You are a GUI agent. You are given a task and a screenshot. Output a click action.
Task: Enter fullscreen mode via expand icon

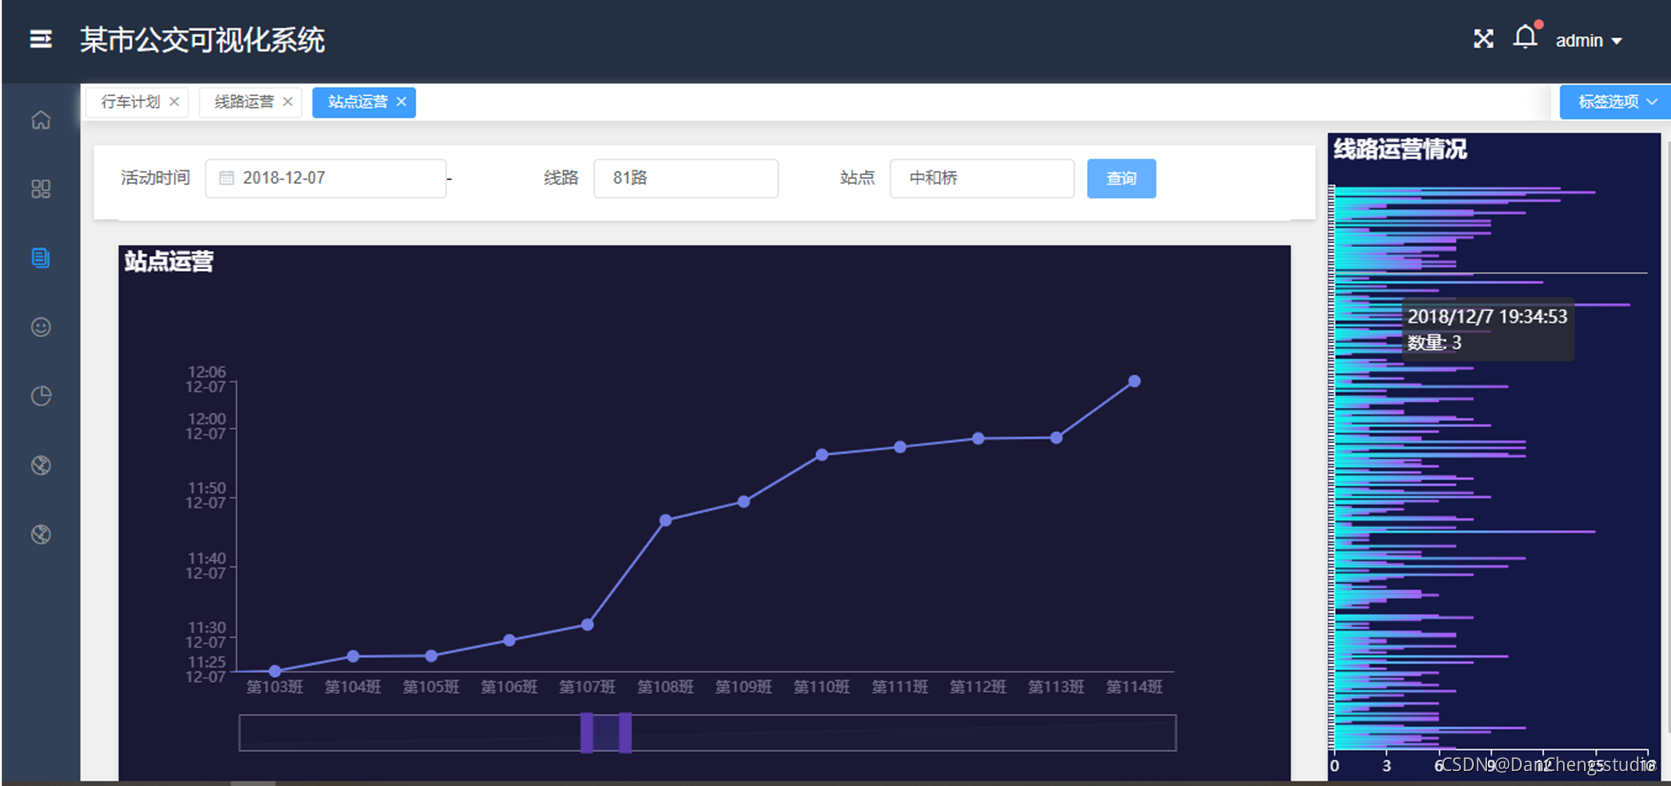1483,39
